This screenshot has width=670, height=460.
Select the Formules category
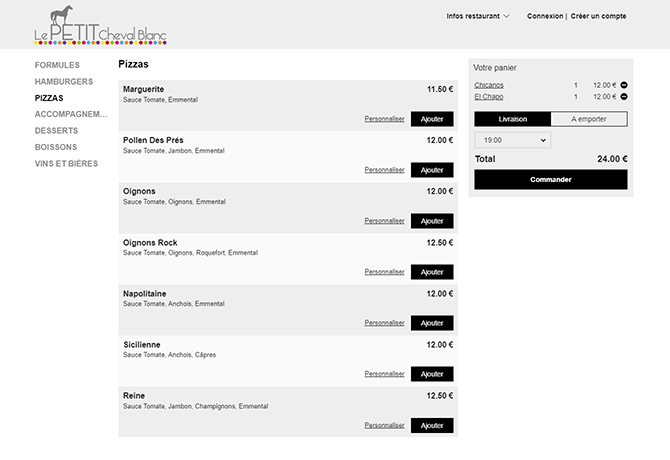(57, 65)
